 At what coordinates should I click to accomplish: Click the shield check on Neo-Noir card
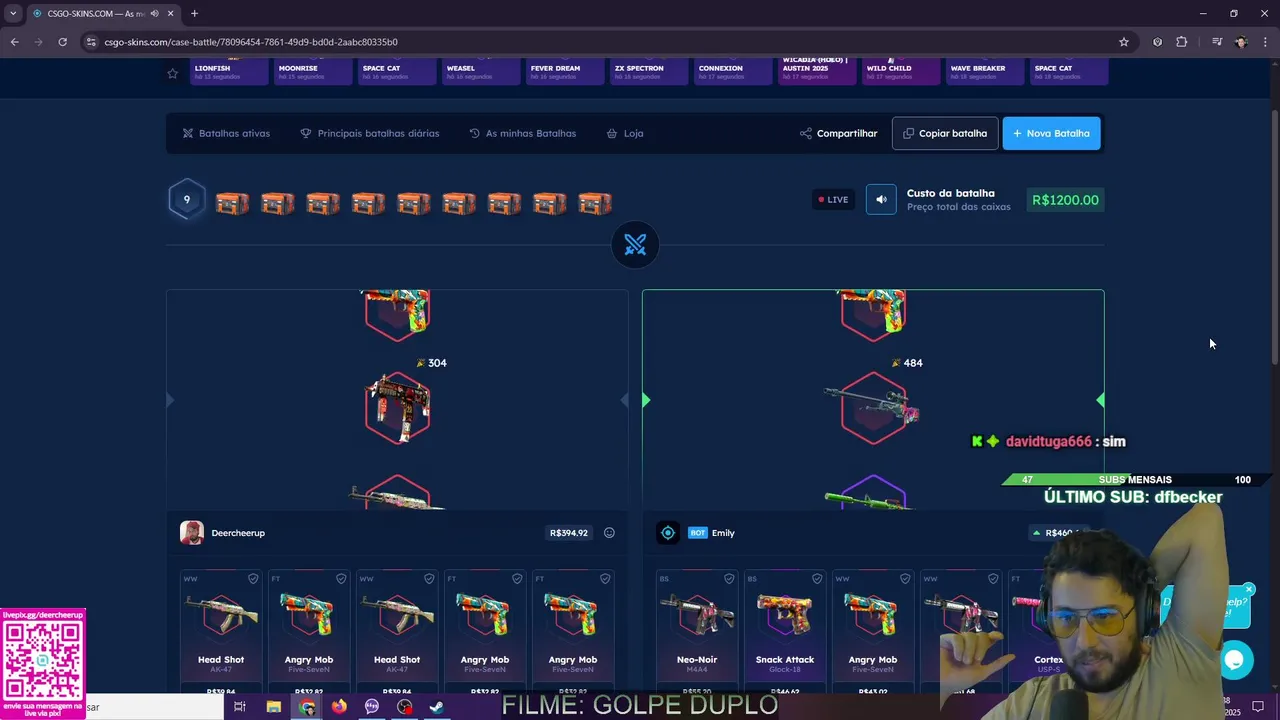click(x=729, y=579)
